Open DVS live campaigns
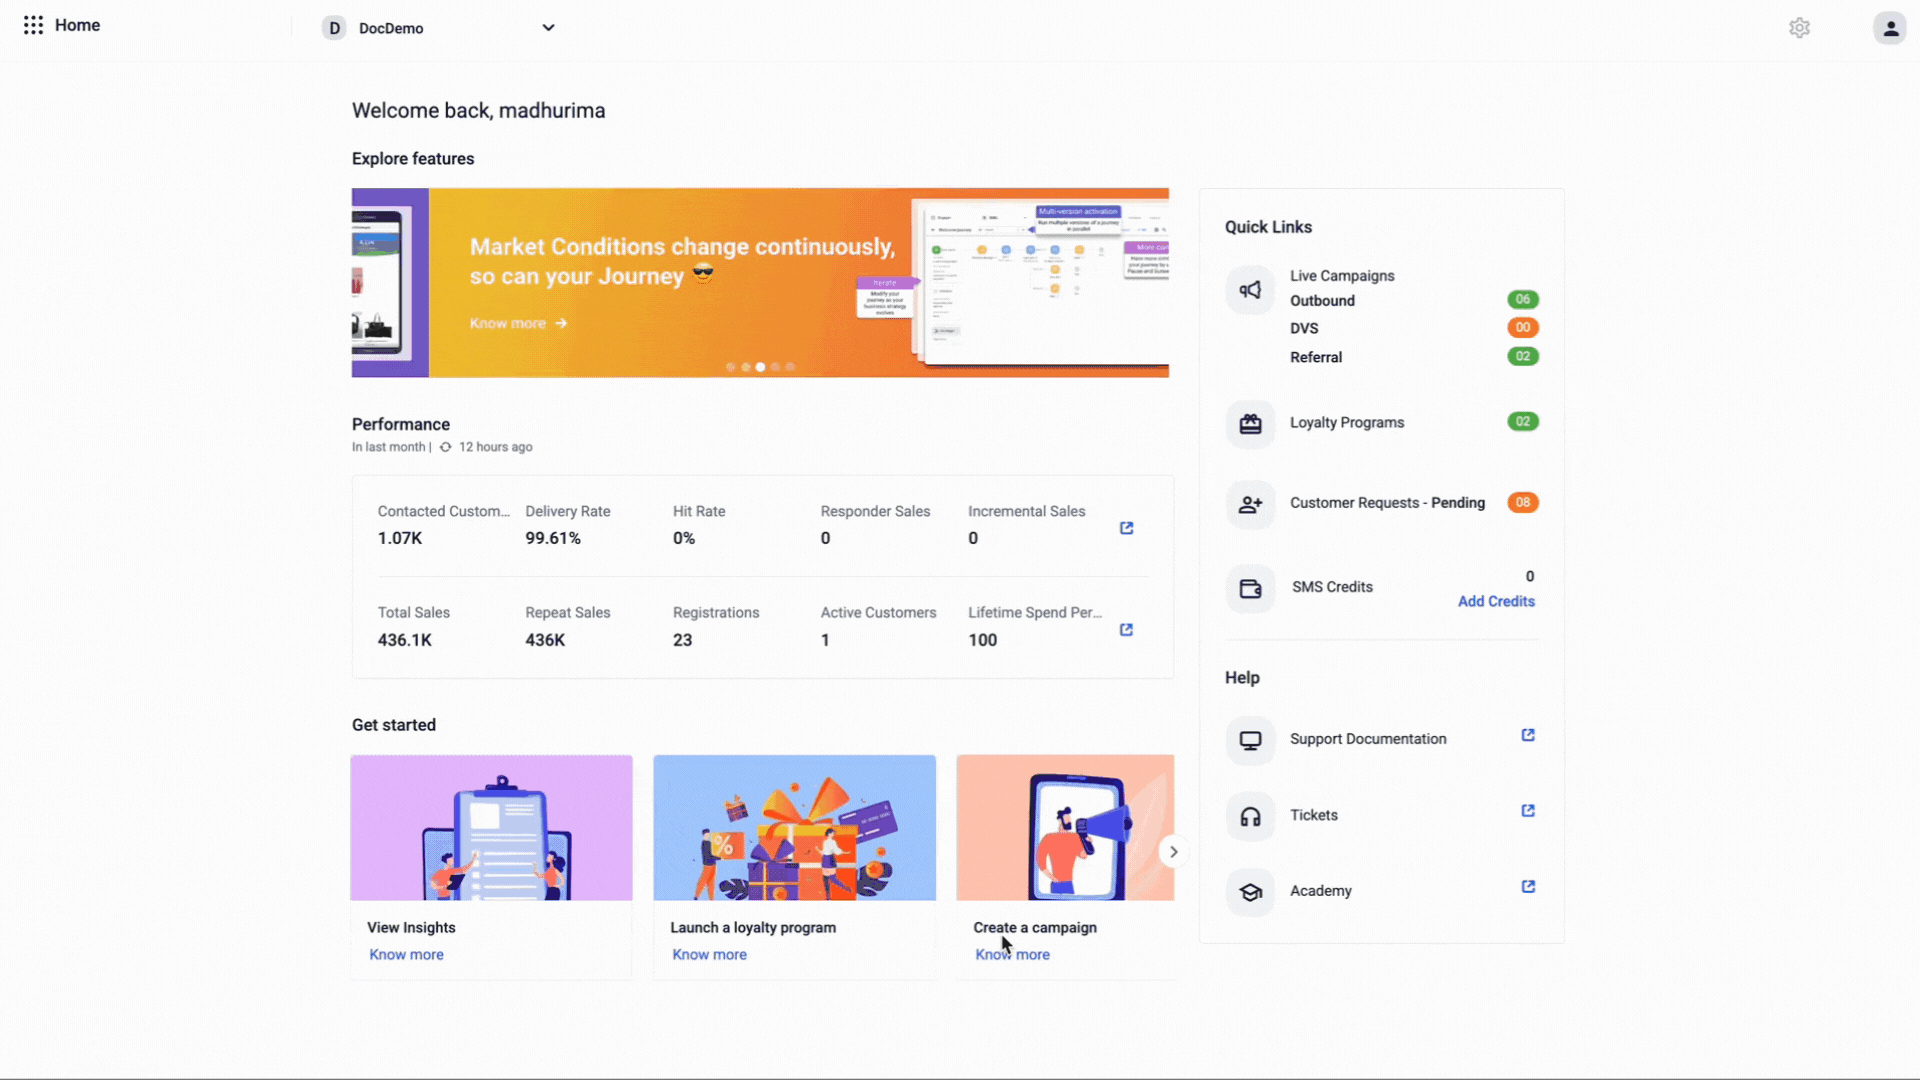This screenshot has height=1080, width=1920. (x=1304, y=328)
